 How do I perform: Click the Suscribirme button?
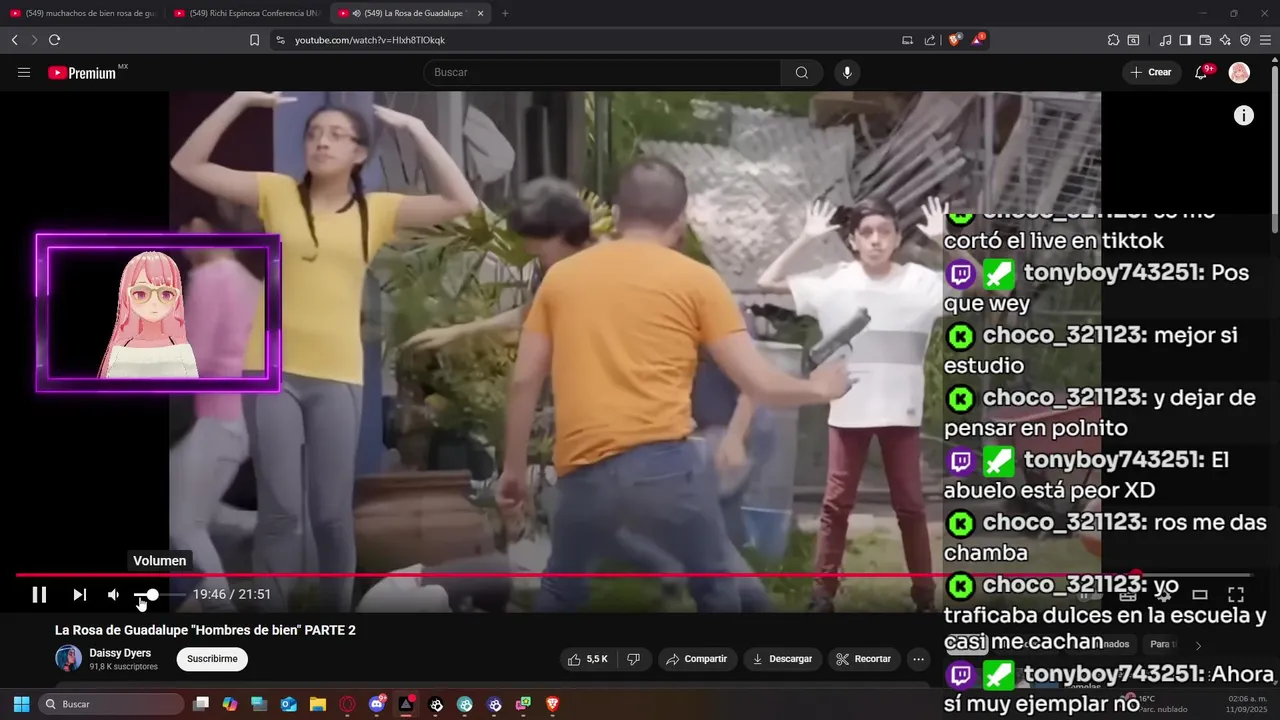[212, 659]
